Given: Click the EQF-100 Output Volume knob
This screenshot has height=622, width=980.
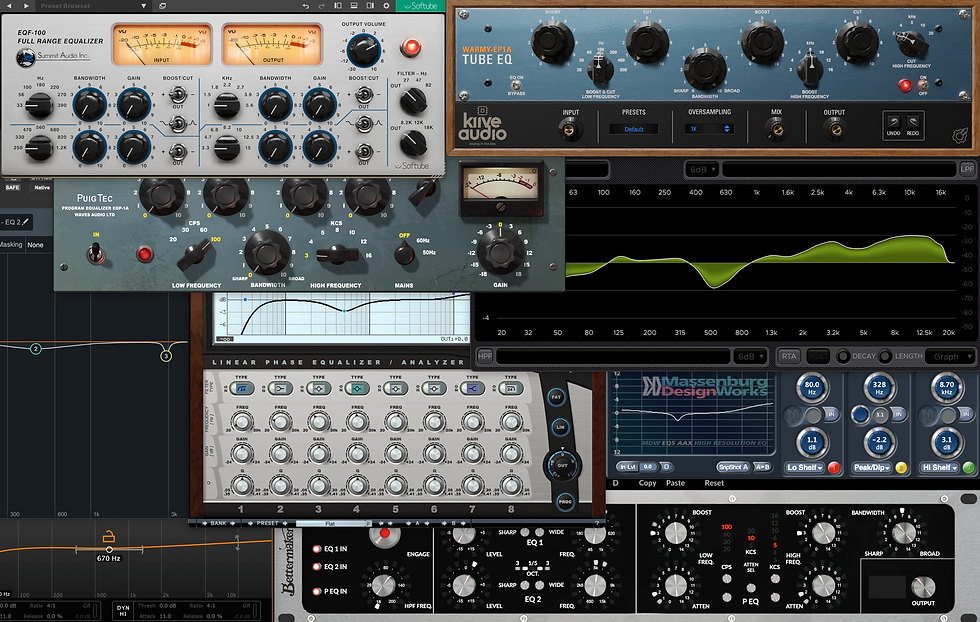Looking at the screenshot, I should [364, 49].
